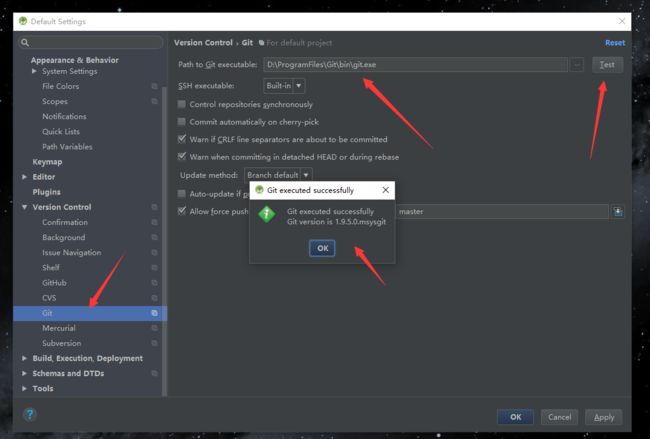Click the project-level icon next to Schemas and DTDs
The height and width of the screenshot is (439, 650).
pos(154,373)
